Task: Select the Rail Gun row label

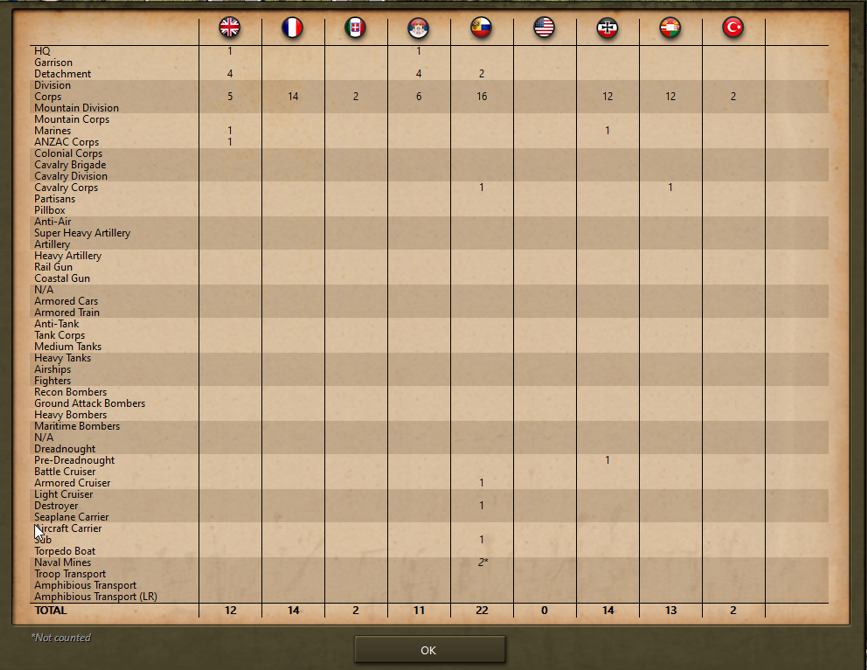Action: (x=53, y=267)
